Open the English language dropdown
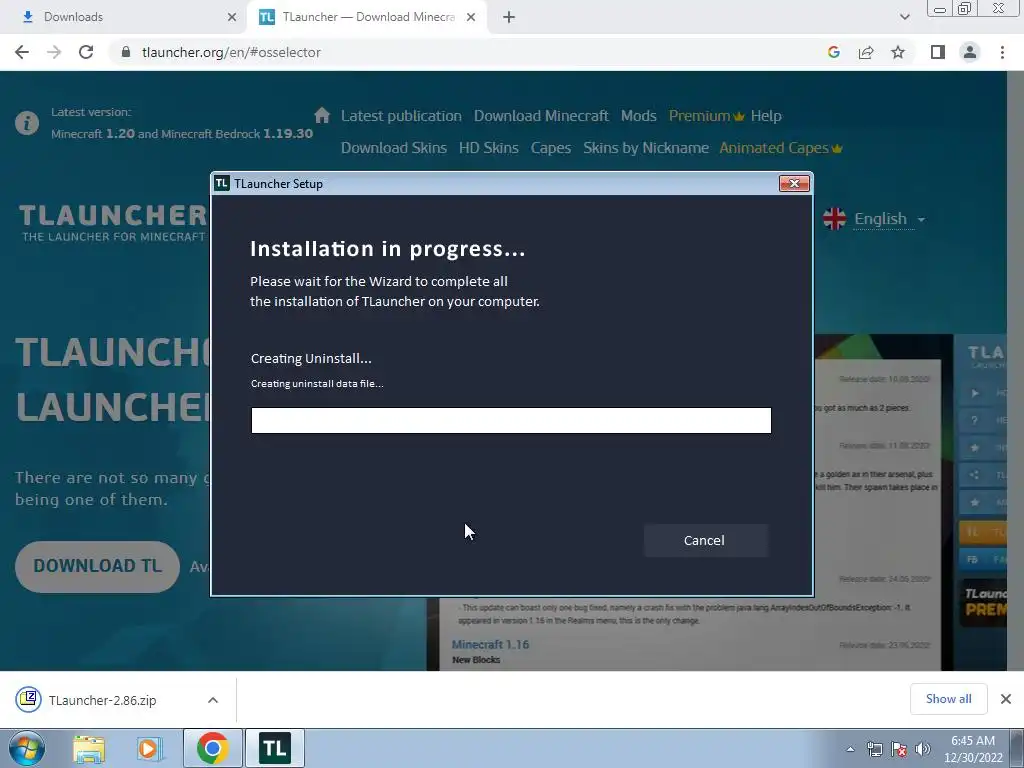The width and height of the screenshot is (1024, 768). (x=889, y=219)
